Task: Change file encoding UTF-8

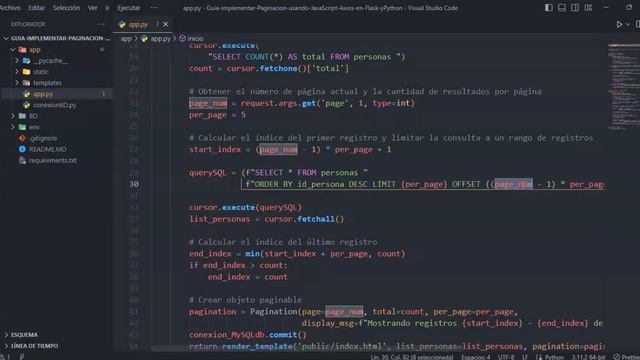Action: (x=506, y=357)
